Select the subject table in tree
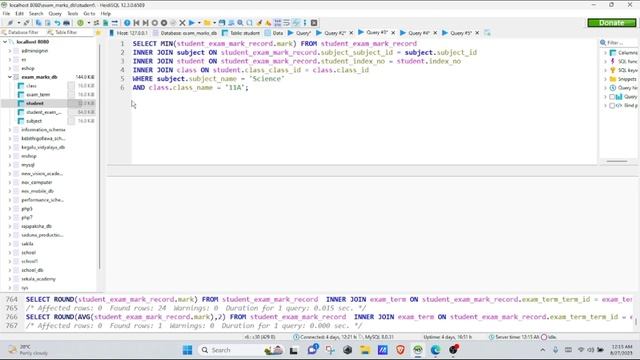This screenshot has height=360, width=640. [x=34, y=121]
